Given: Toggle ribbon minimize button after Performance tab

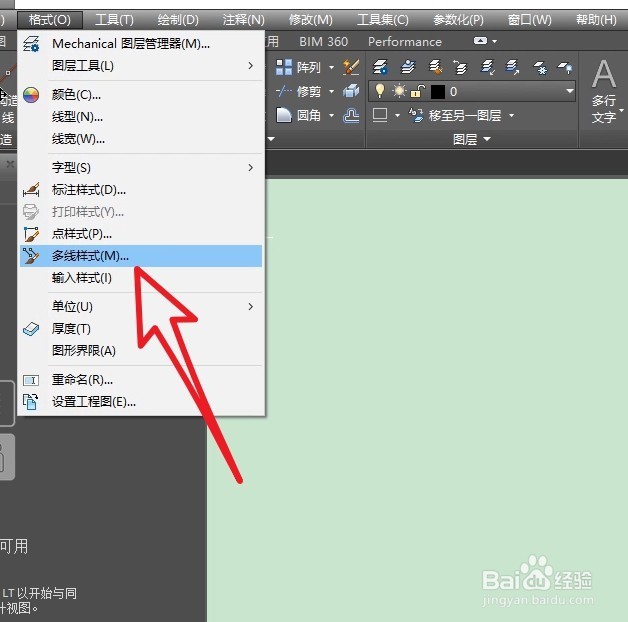Looking at the screenshot, I should coord(480,41).
